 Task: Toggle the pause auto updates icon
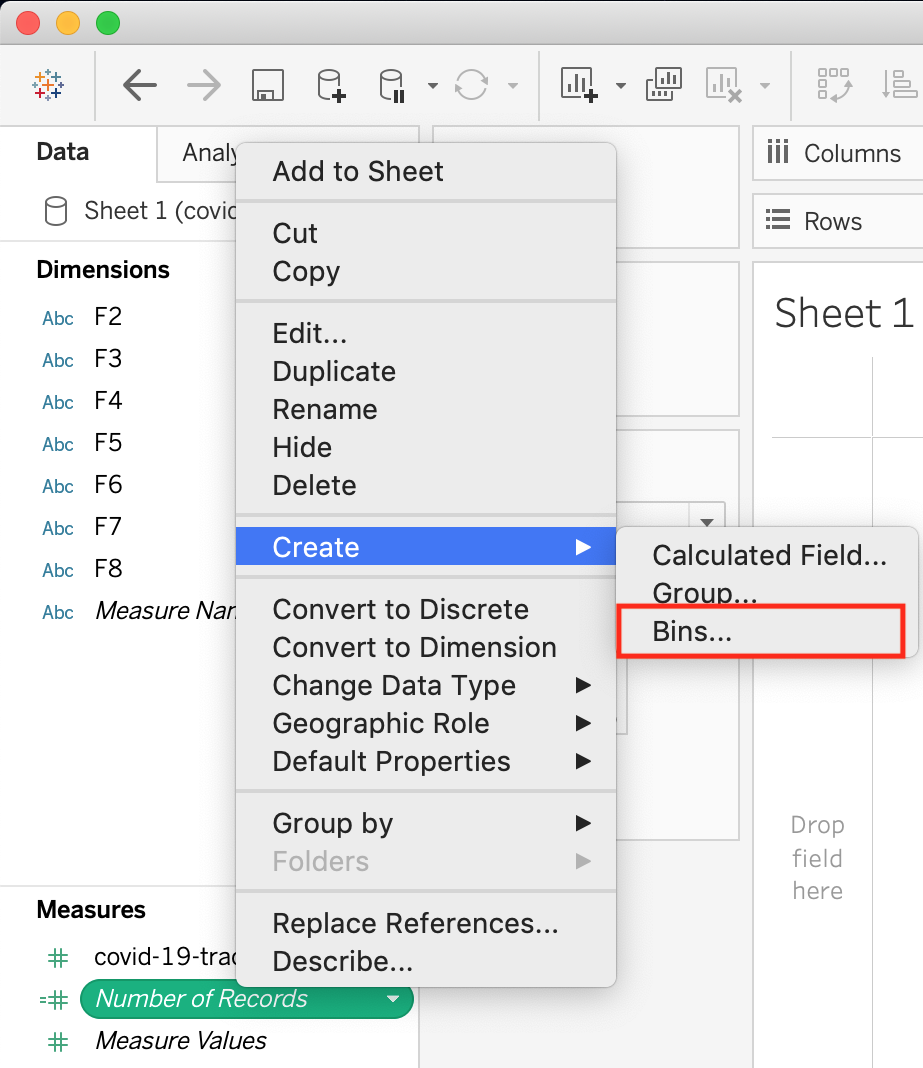(x=393, y=85)
